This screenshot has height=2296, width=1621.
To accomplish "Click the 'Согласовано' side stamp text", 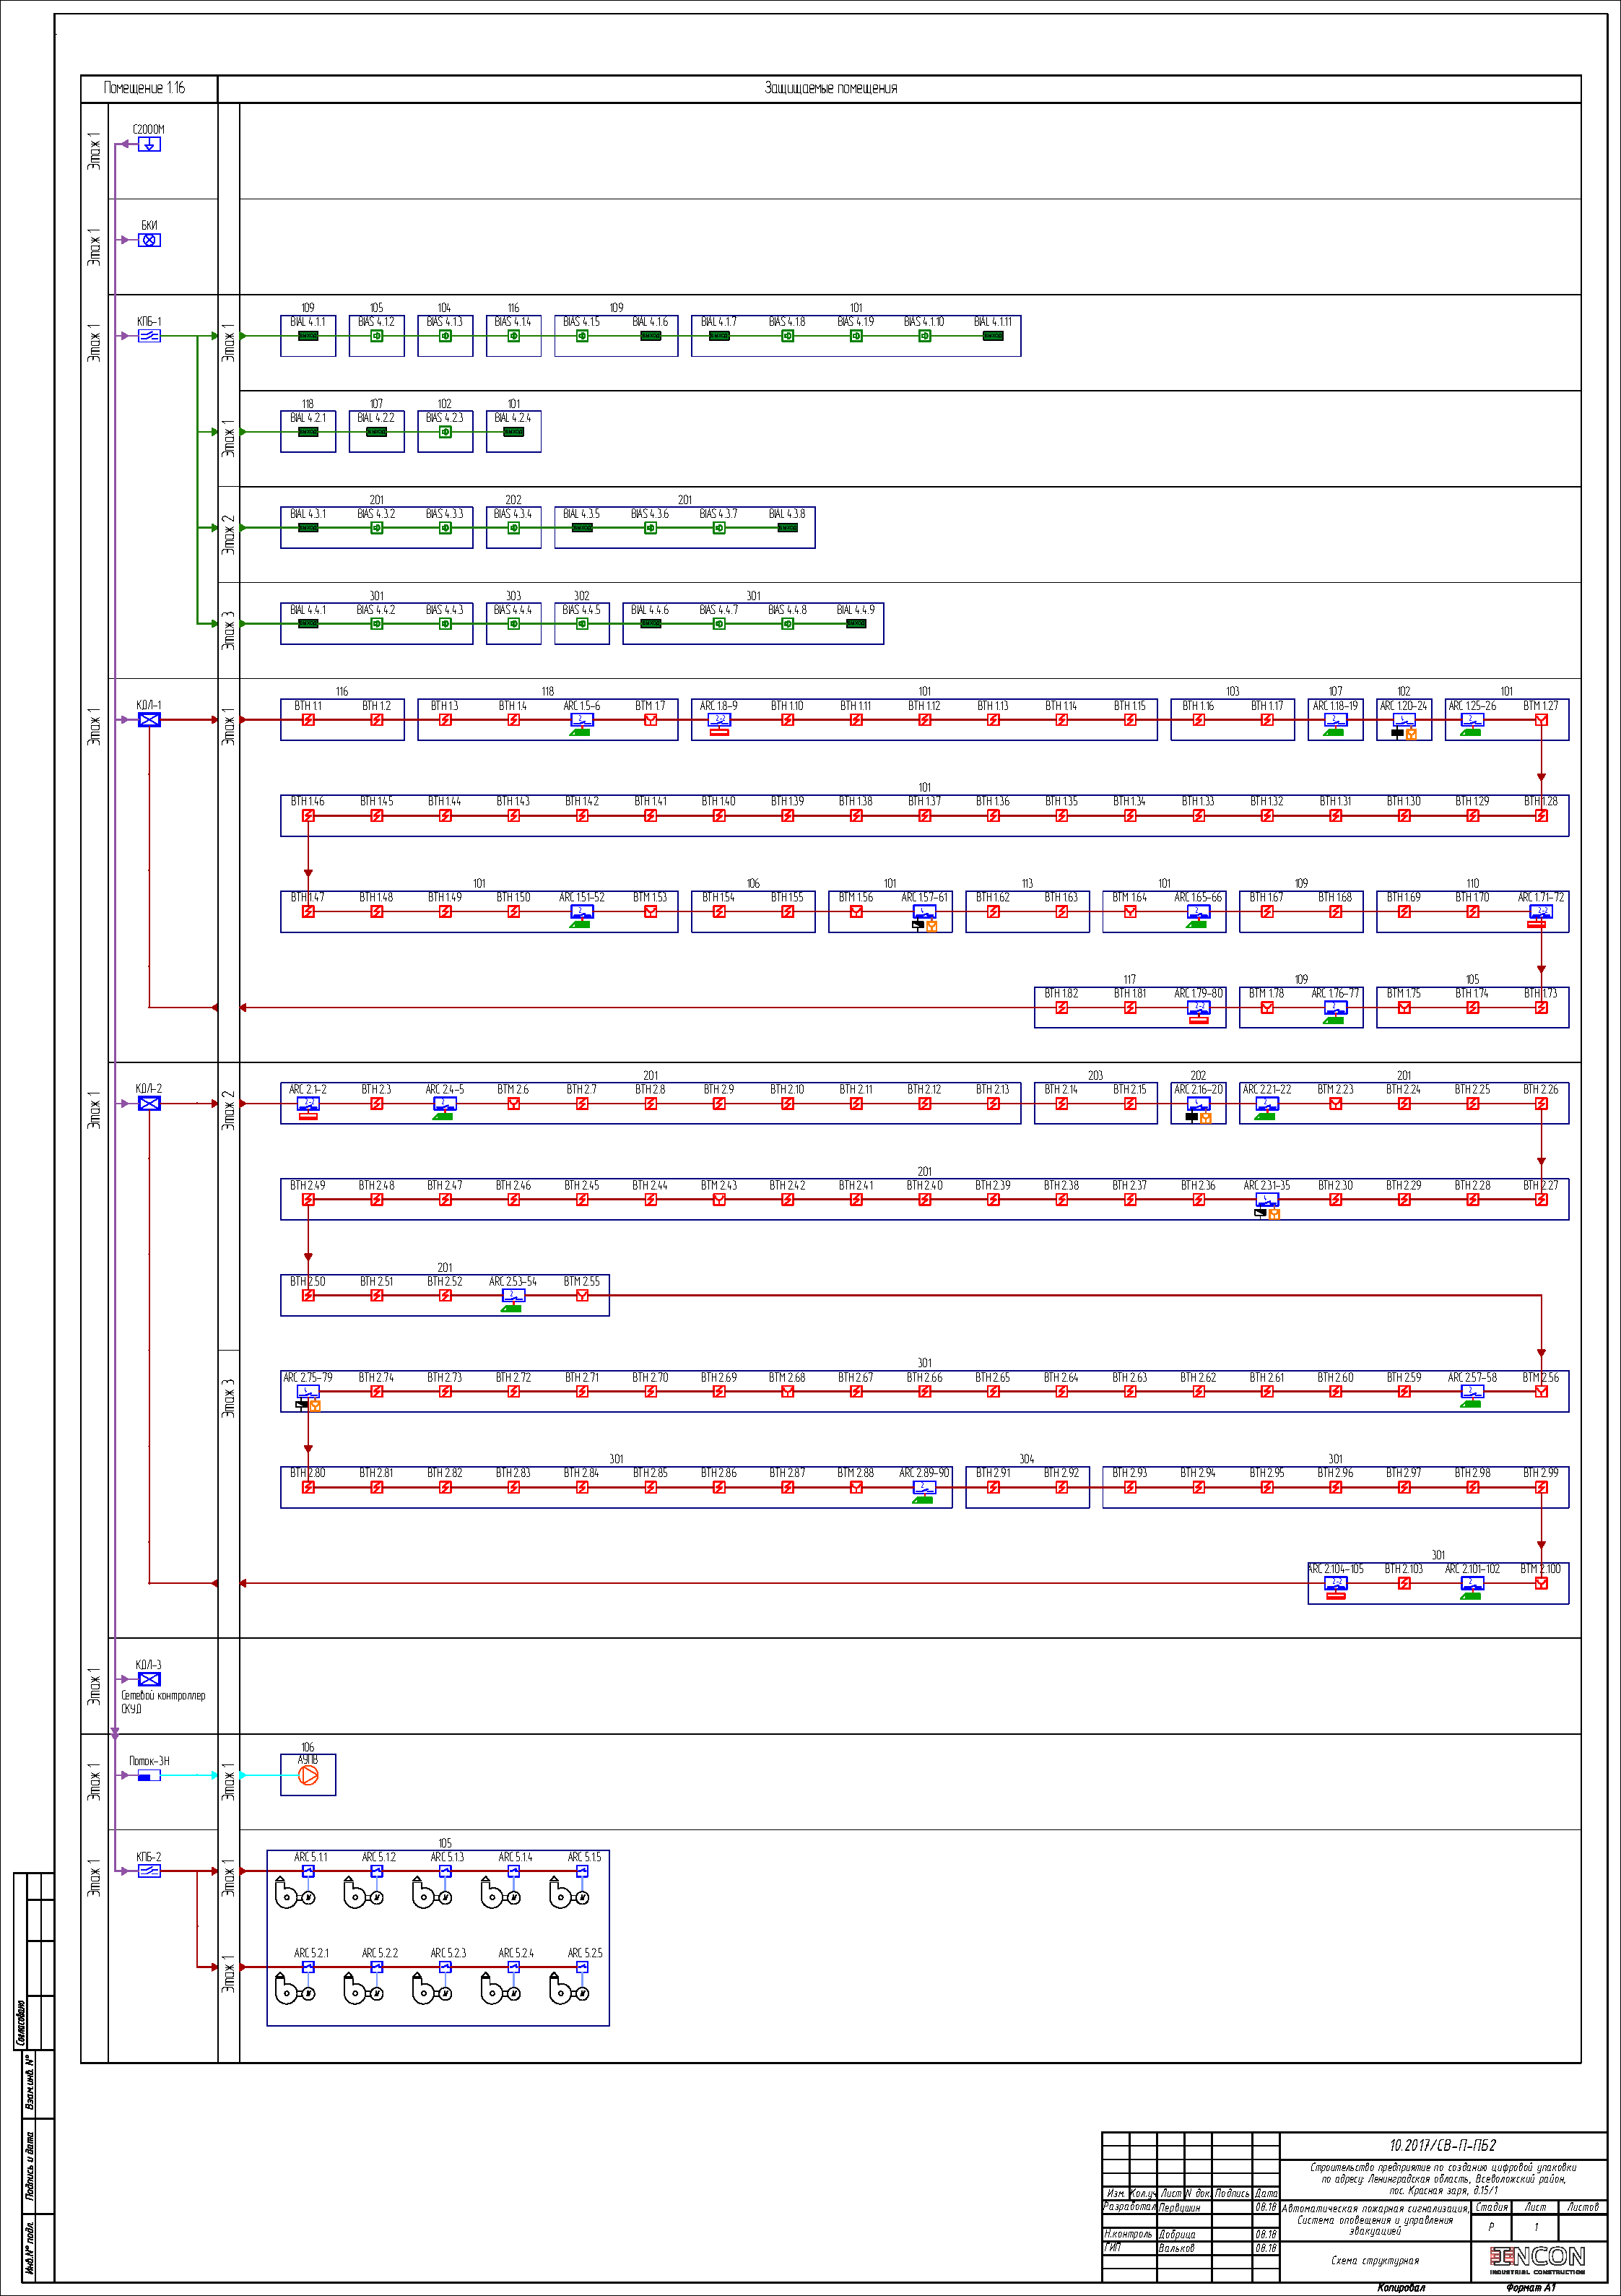I will coord(20,2023).
